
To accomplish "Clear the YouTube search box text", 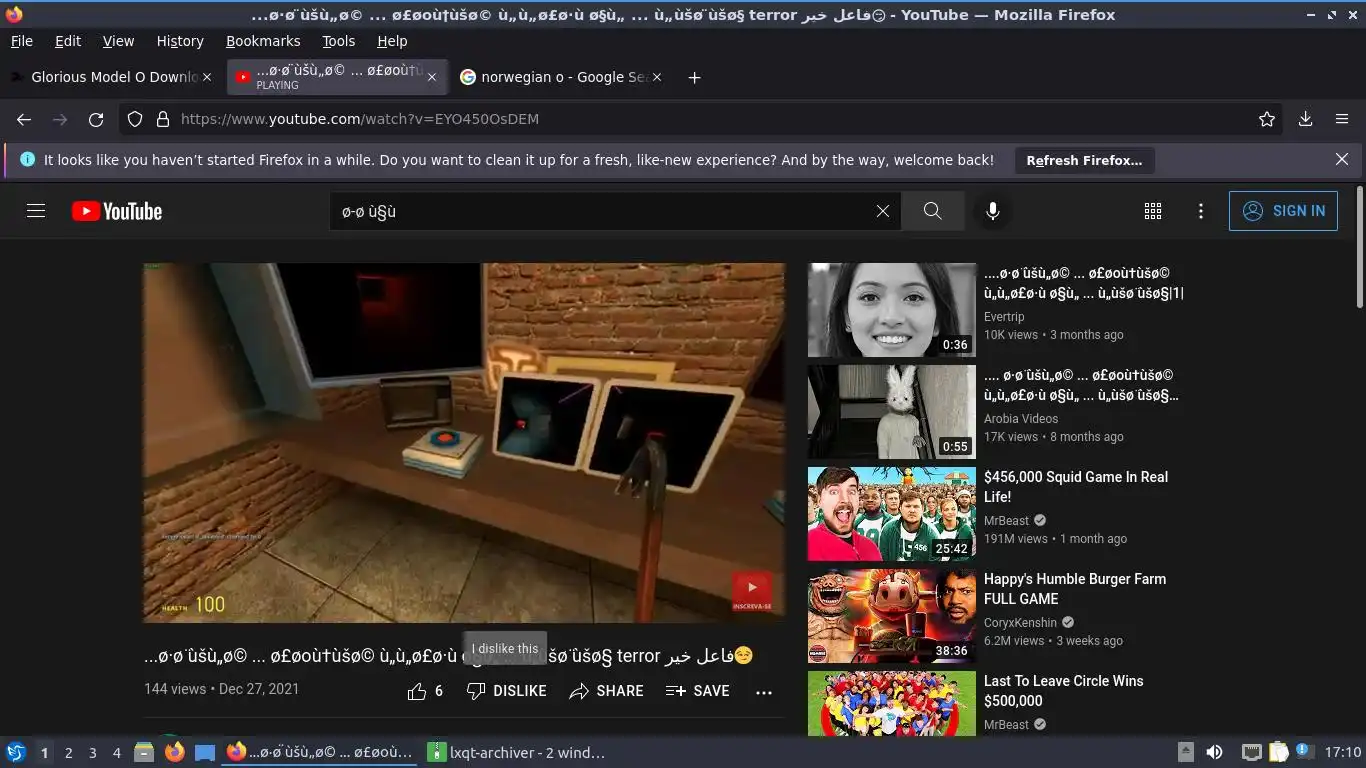I will coord(882,211).
